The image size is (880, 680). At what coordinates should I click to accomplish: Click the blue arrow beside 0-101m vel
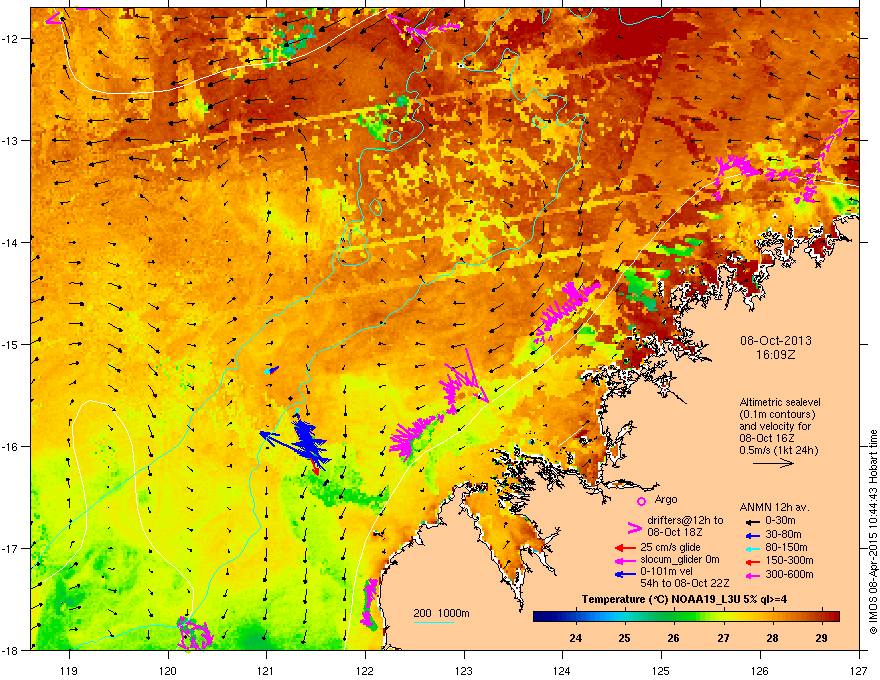point(625,574)
